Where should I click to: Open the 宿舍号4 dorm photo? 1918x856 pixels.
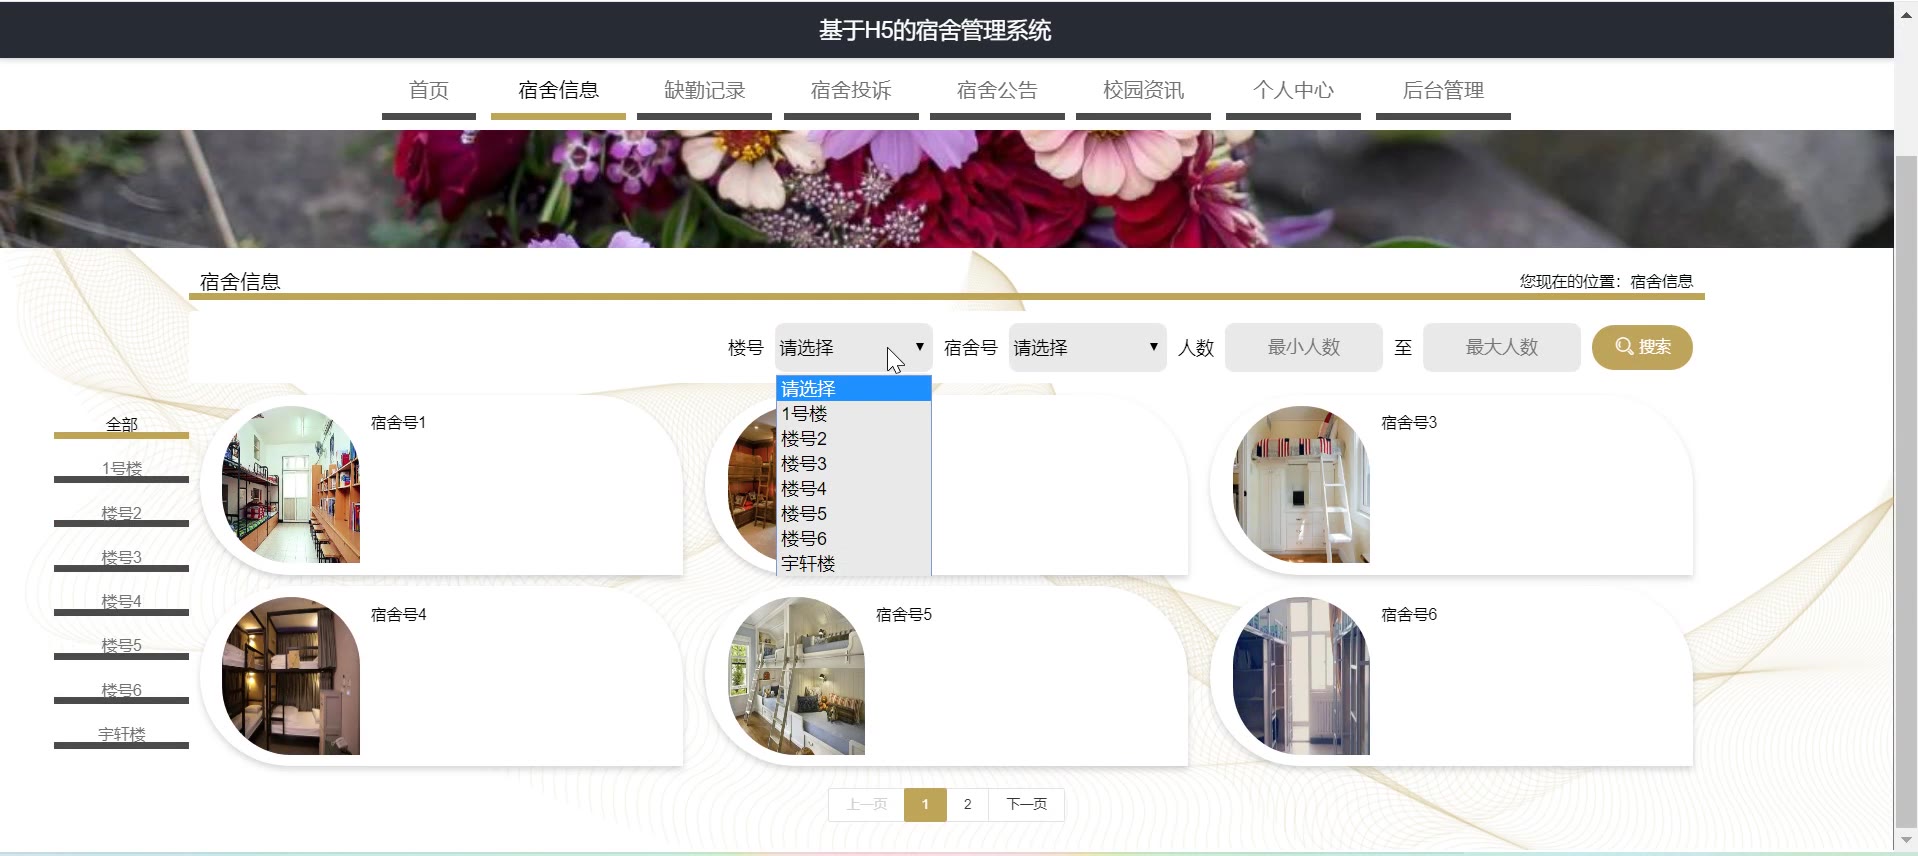point(291,676)
